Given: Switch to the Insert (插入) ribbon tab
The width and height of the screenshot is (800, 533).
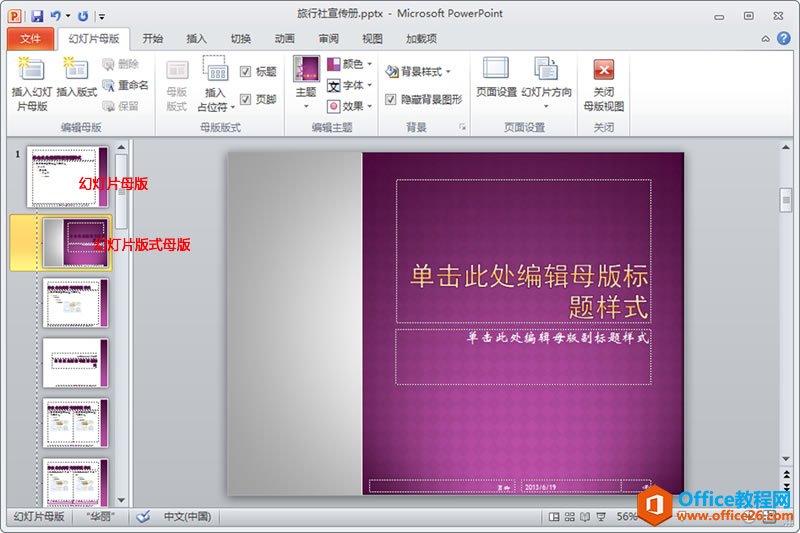Looking at the screenshot, I should click(197, 39).
